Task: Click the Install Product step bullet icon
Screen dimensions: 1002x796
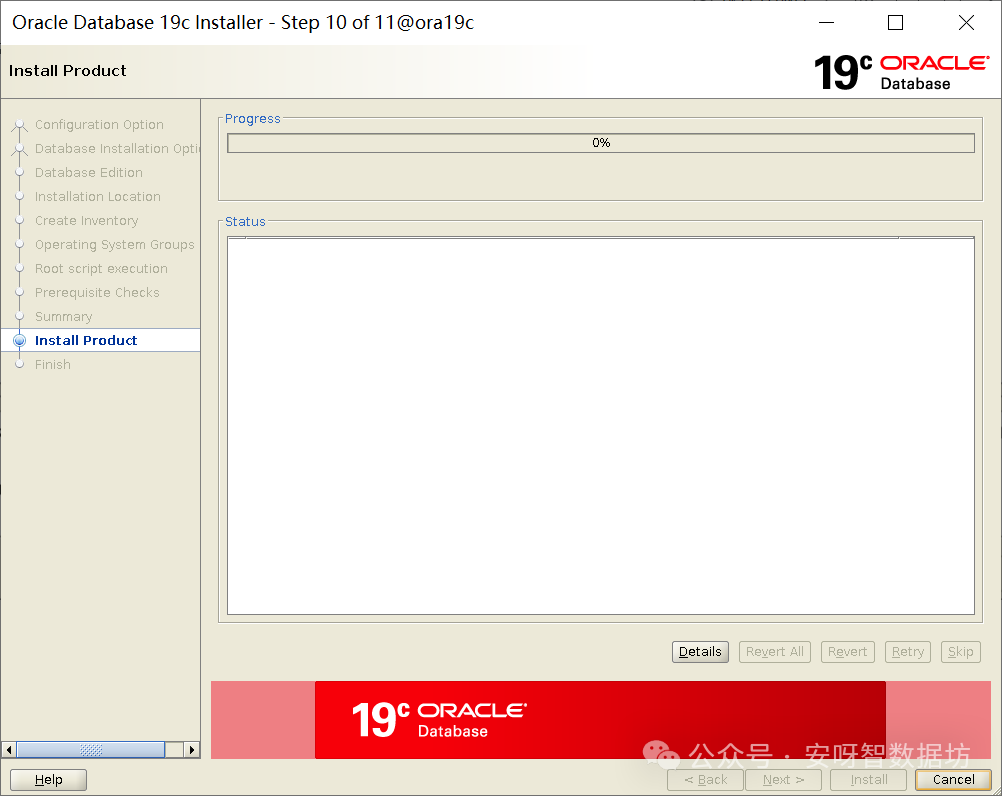Action: coord(20,341)
